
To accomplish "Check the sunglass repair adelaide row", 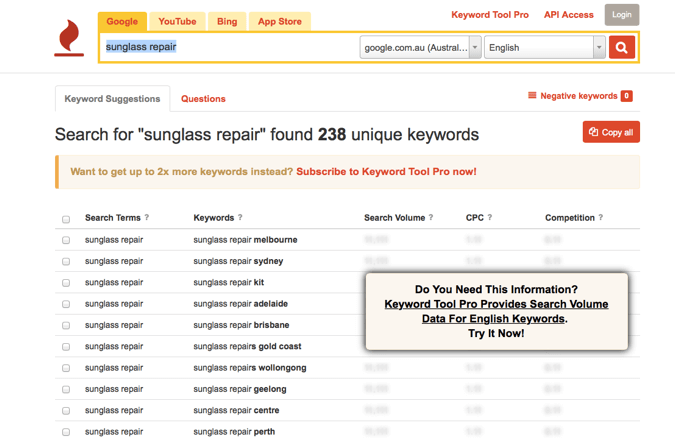I will [x=66, y=304].
